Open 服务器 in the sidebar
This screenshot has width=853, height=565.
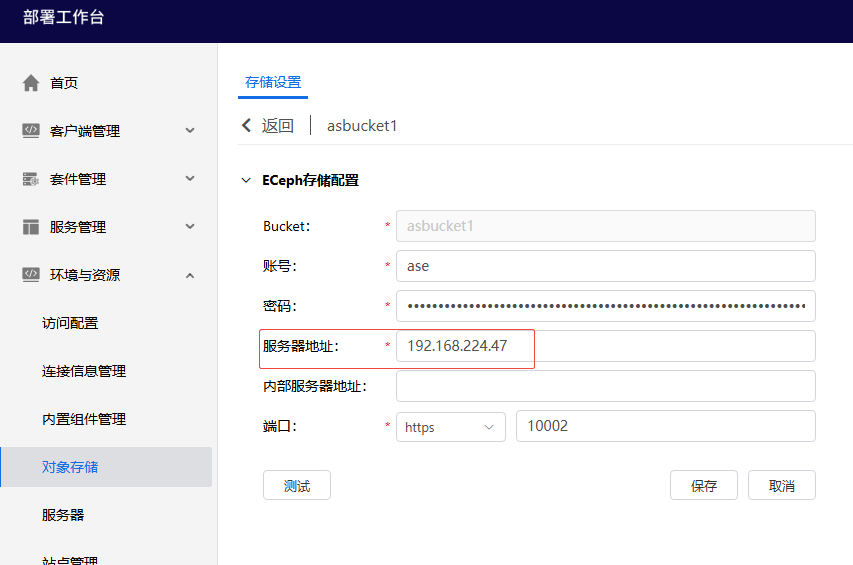pyautogui.click(x=63, y=515)
